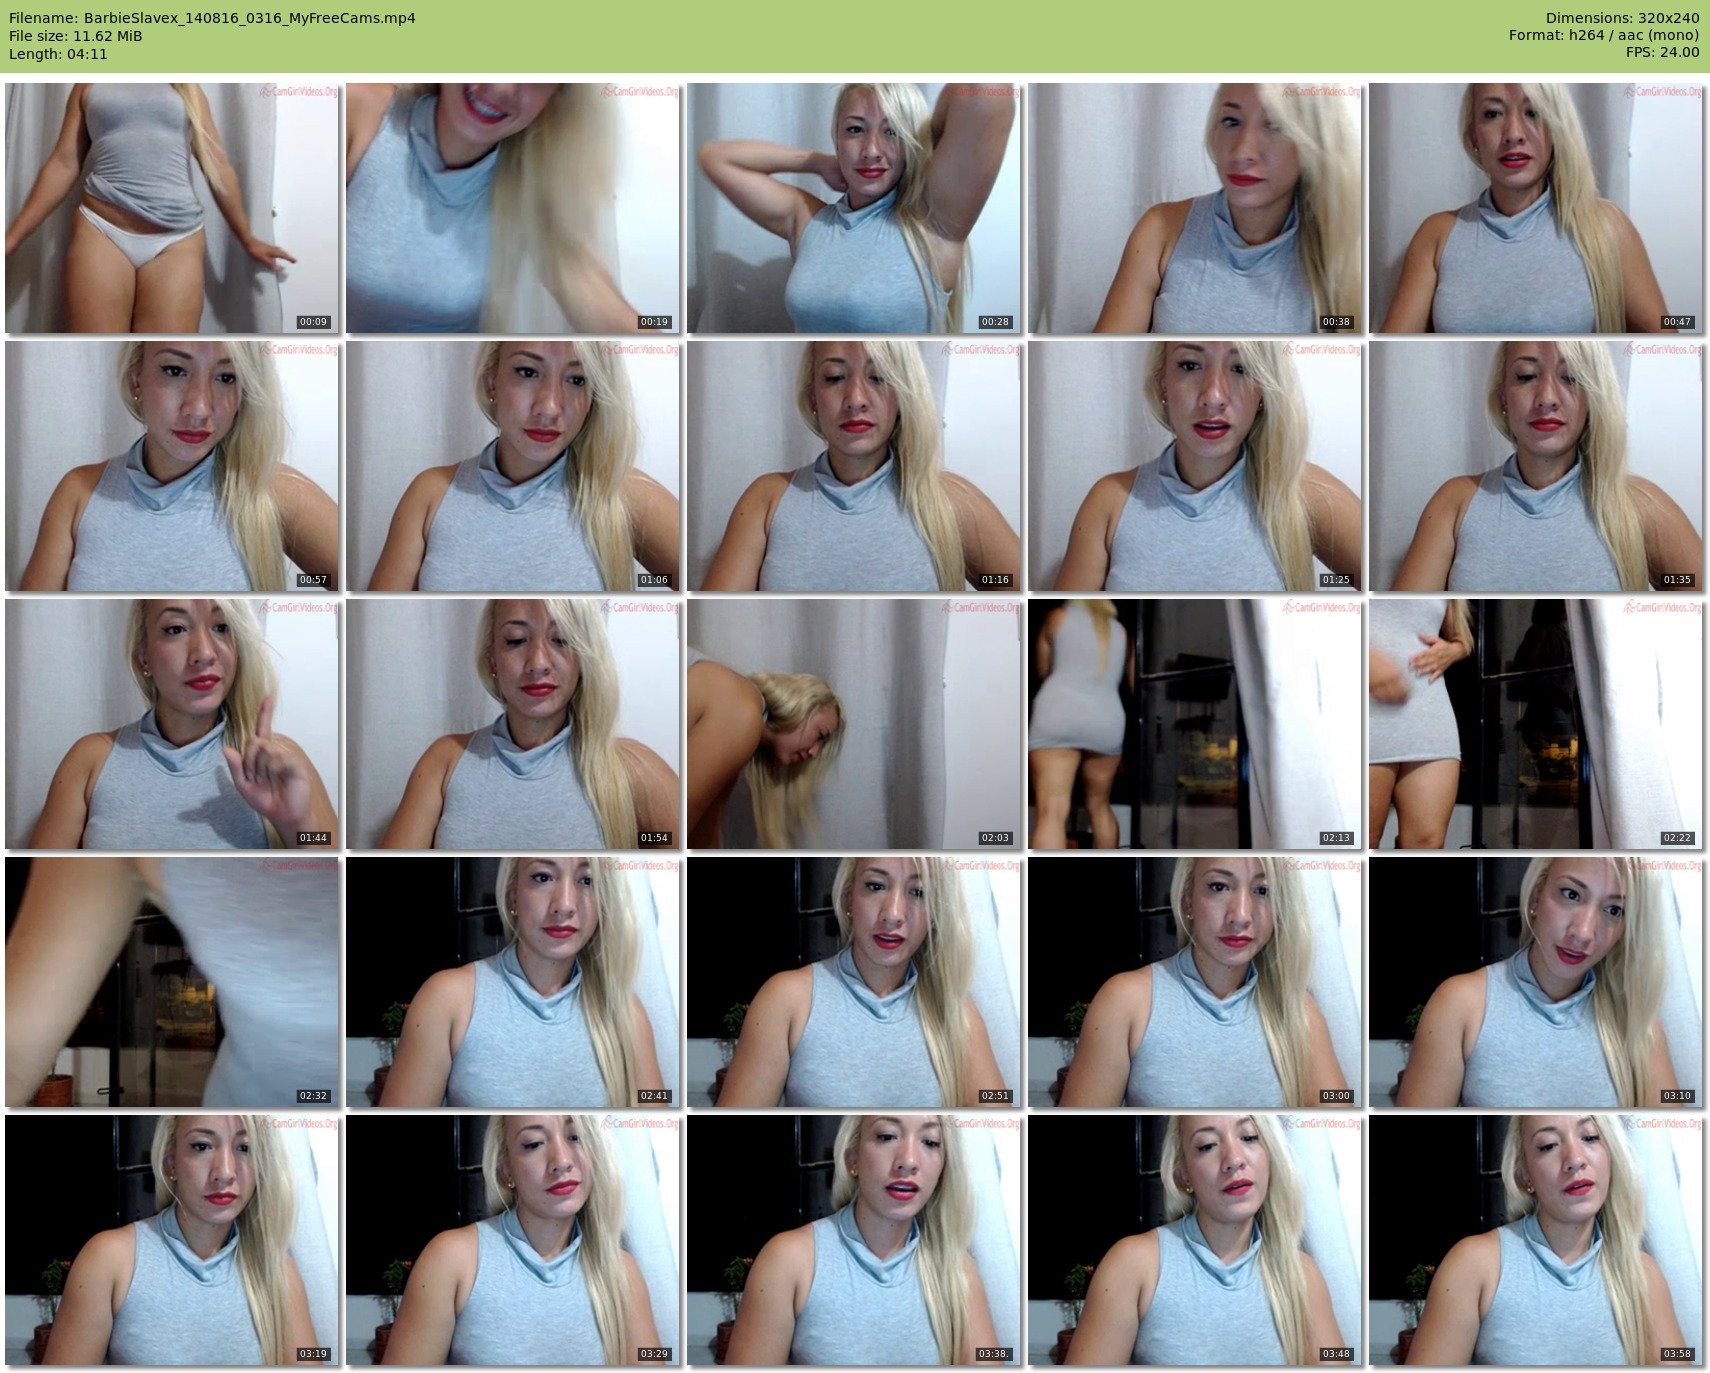
Task: Click the Dimensions 320x240 text
Action: 1622,18
